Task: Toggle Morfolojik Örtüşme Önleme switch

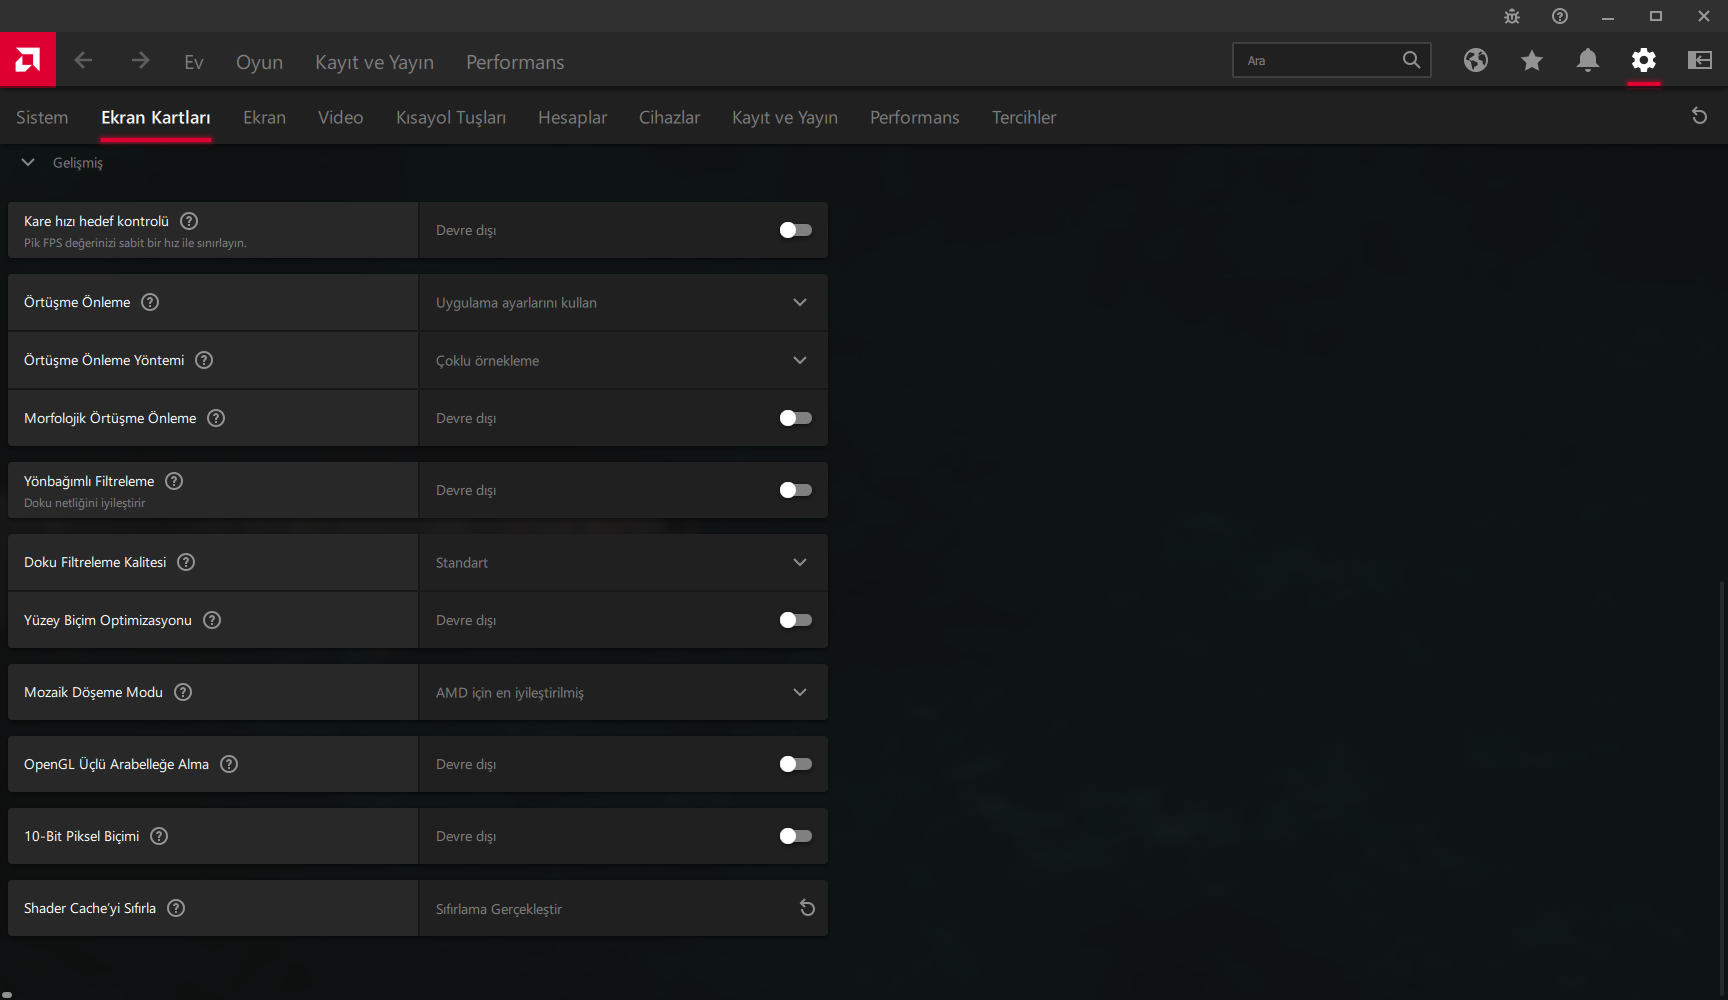Action: 796,418
